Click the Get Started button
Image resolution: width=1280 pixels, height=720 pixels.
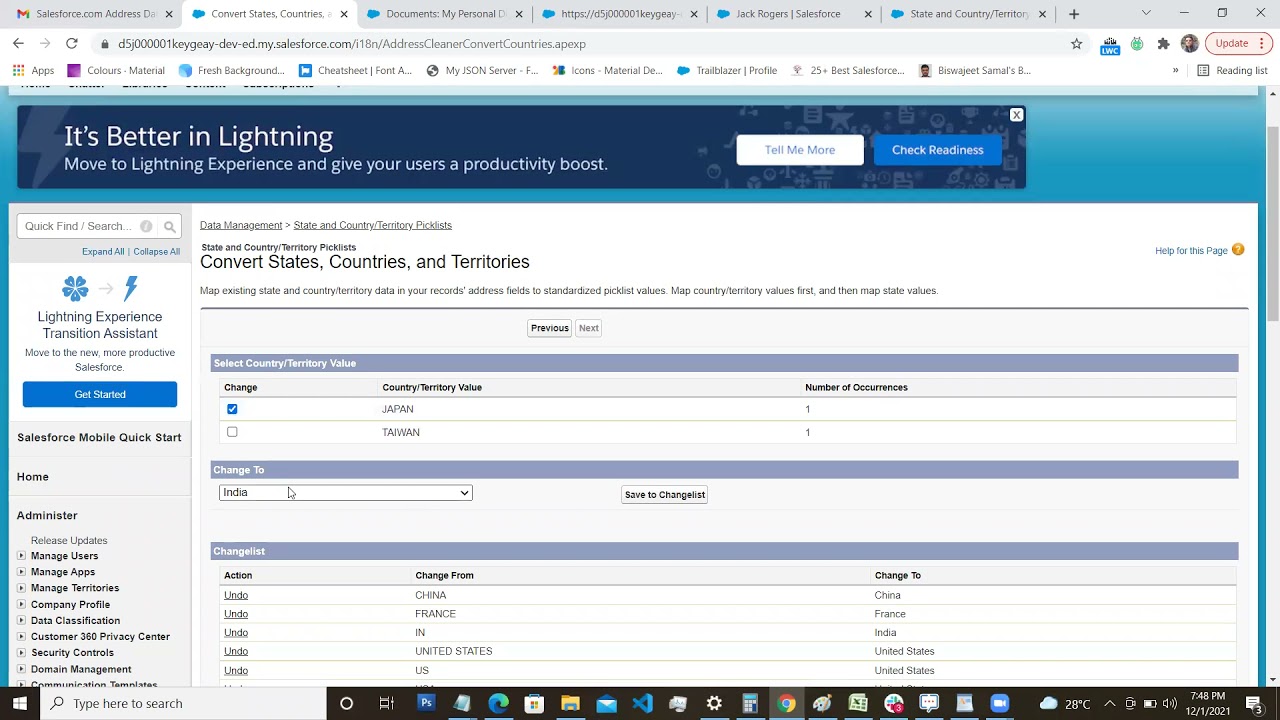coord(100,394)
